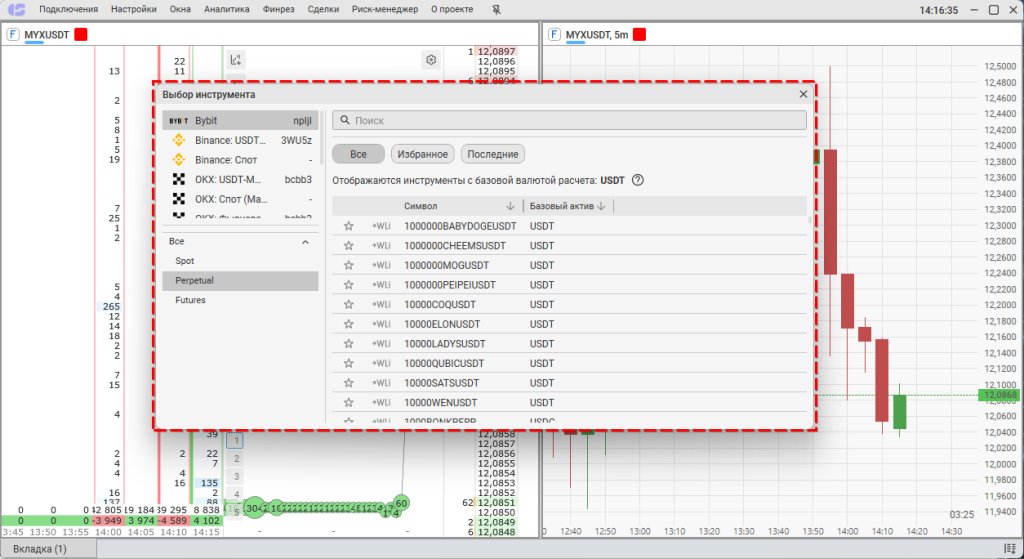Click the Поиск search field
Viewport: 1024px width, 559px height.
tap(570, 120)
